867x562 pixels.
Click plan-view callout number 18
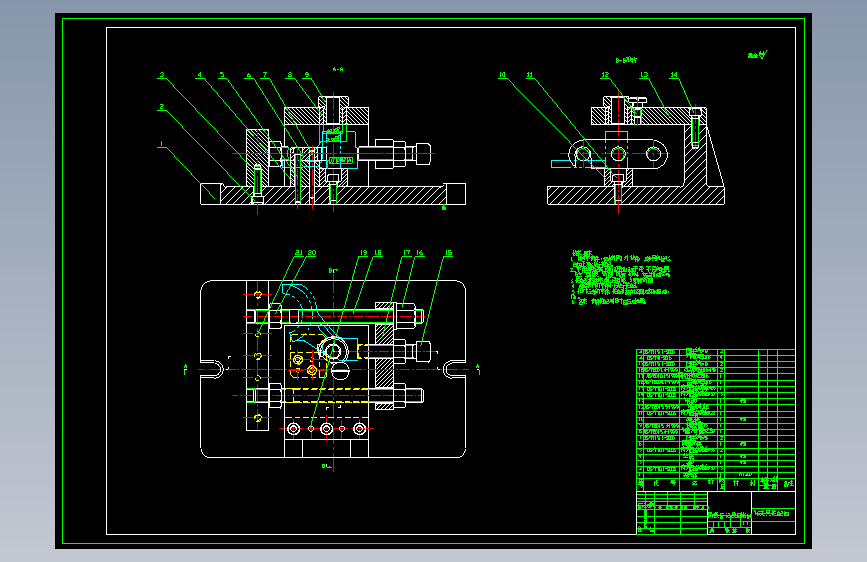click(378, 253)
